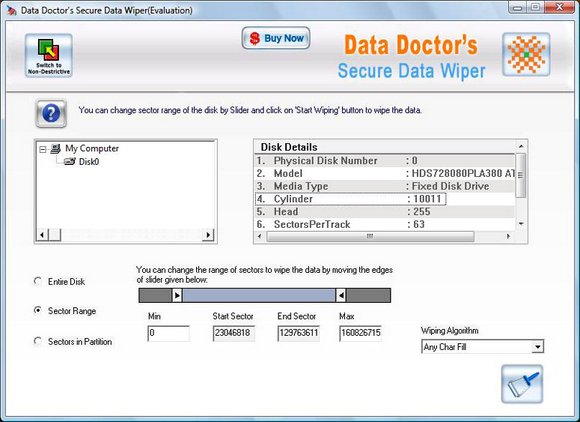The image size is (580, 422).
Task: Select Disk0 in the tree
Action: tap(89, 162)
